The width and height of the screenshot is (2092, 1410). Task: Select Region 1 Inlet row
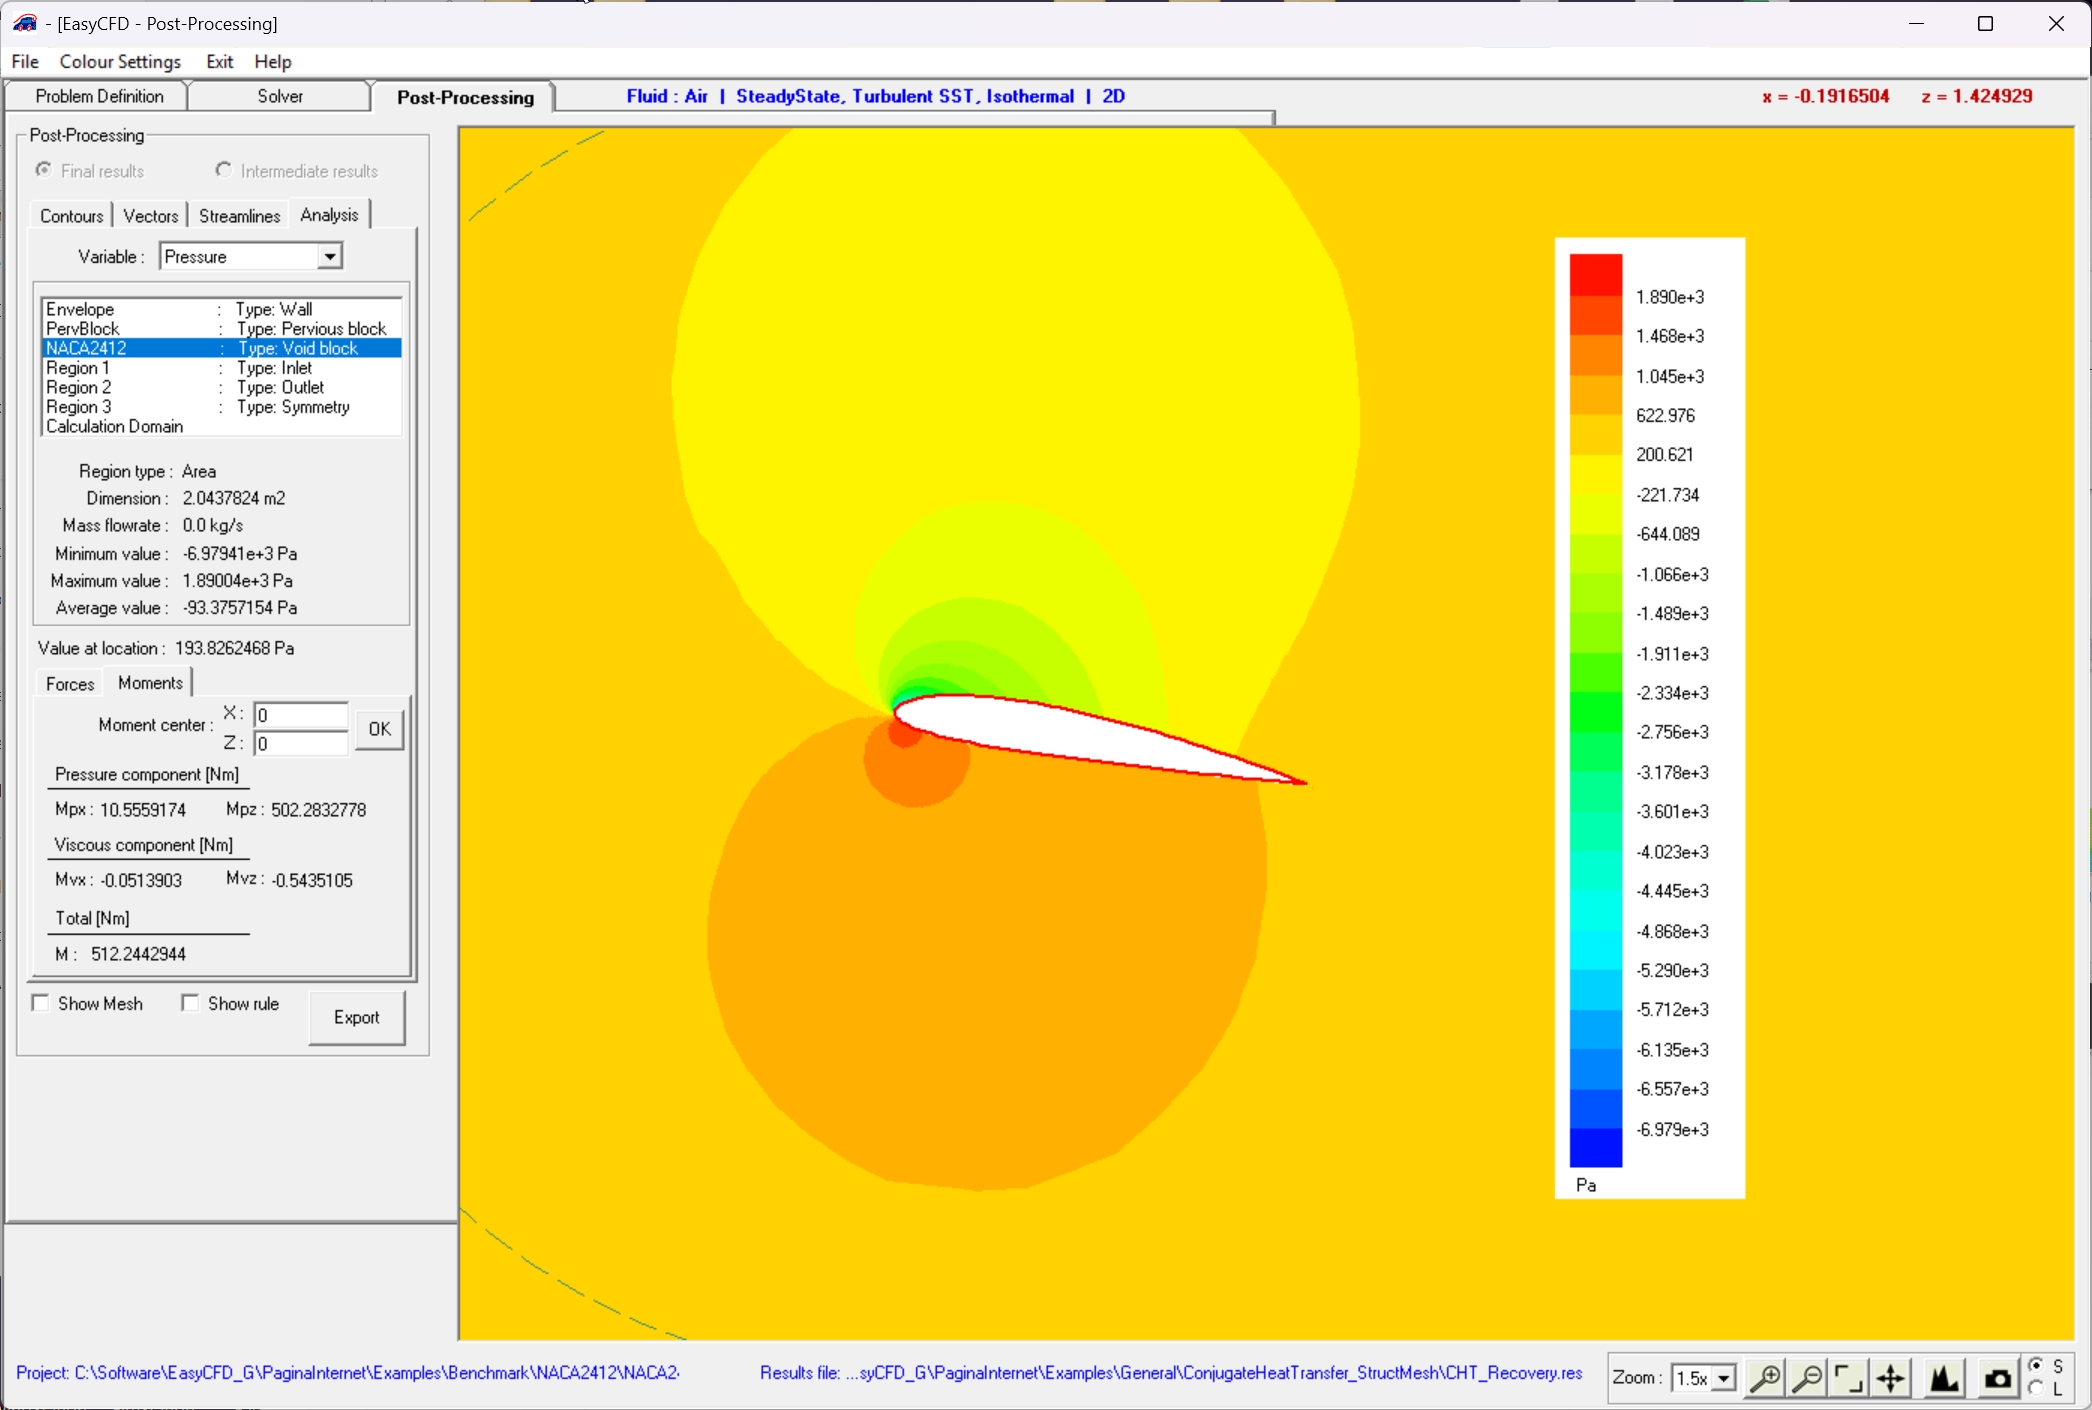coord(222,368)
